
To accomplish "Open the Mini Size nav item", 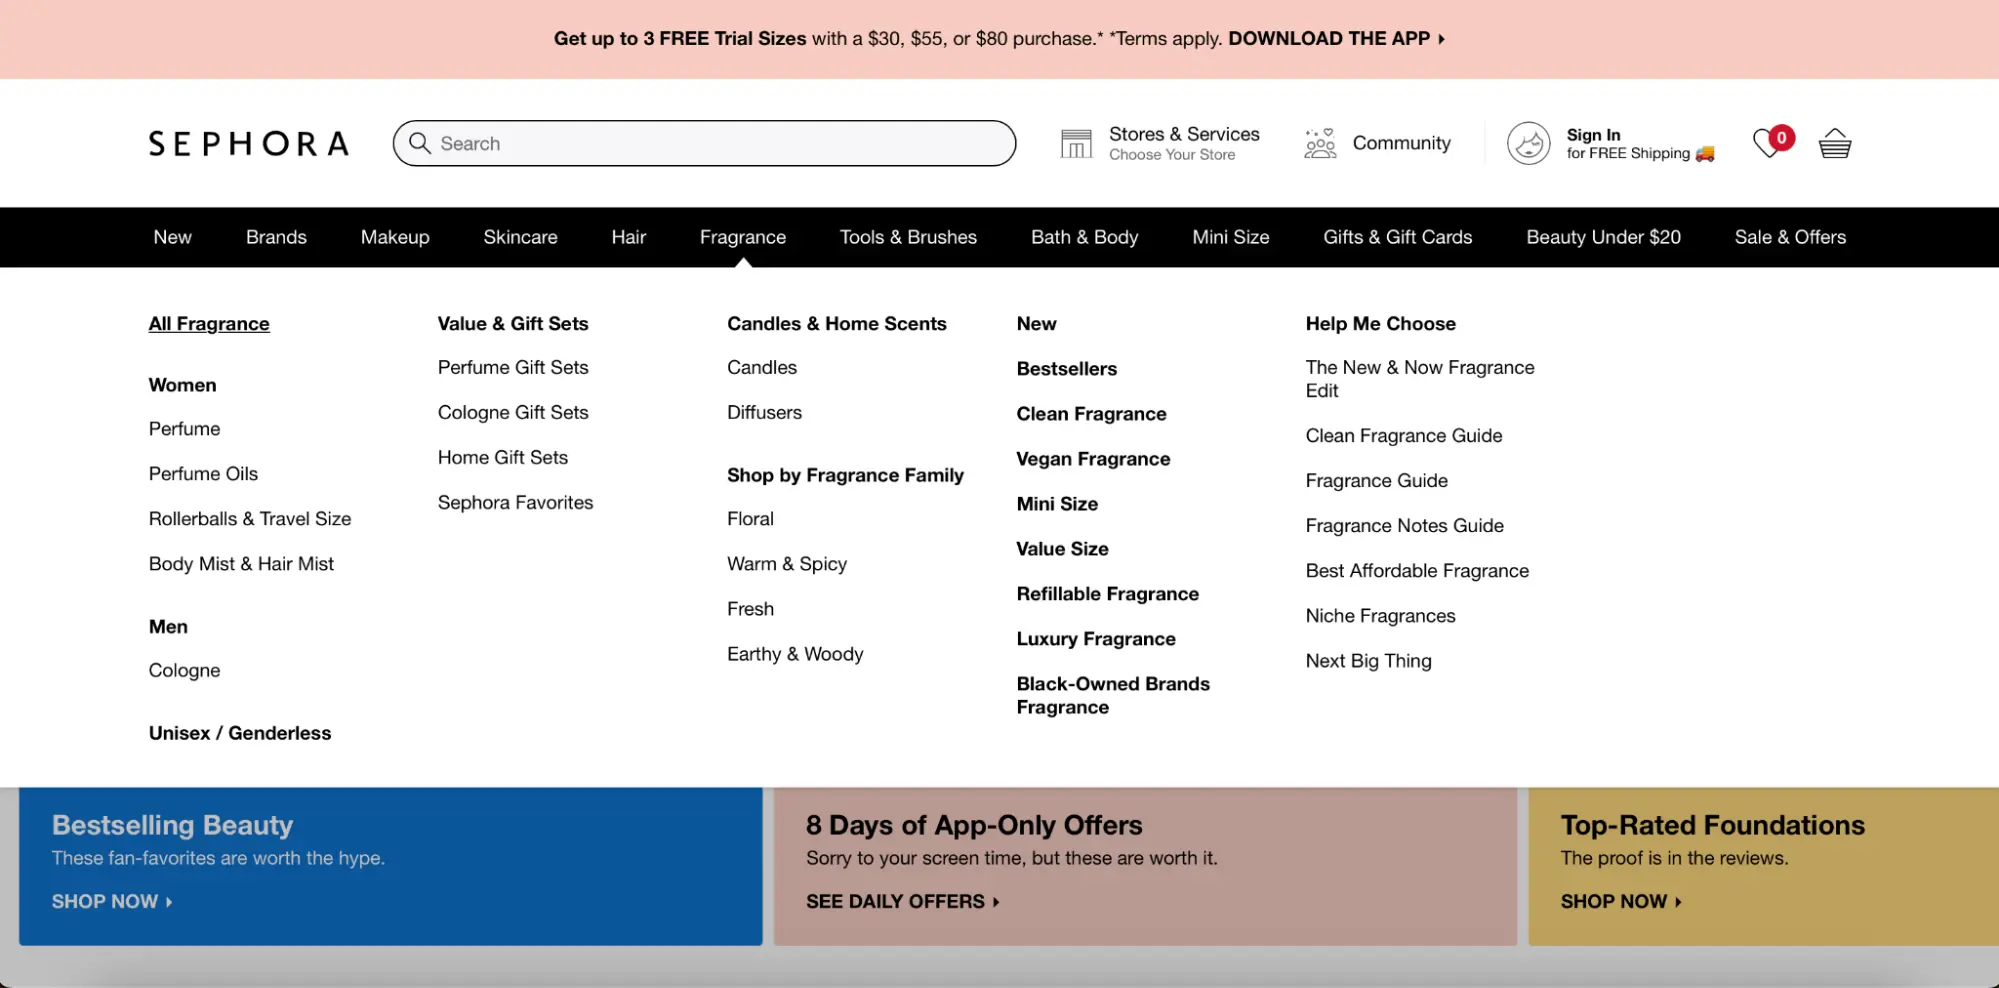I will (x=1230, y=237).
